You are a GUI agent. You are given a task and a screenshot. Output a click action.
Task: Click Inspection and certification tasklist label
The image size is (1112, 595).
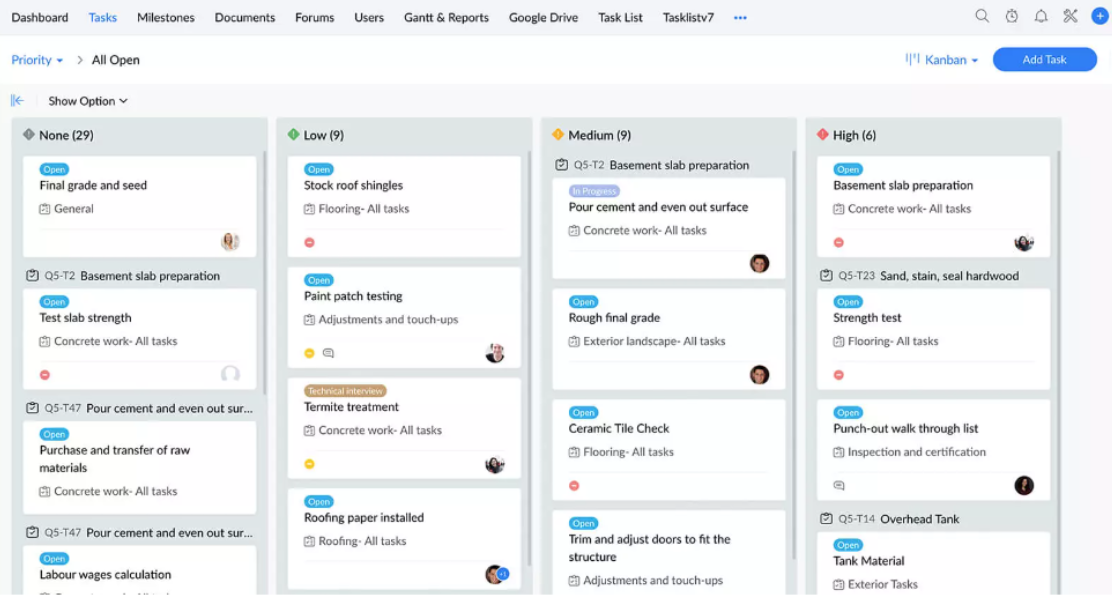[916, 452]
